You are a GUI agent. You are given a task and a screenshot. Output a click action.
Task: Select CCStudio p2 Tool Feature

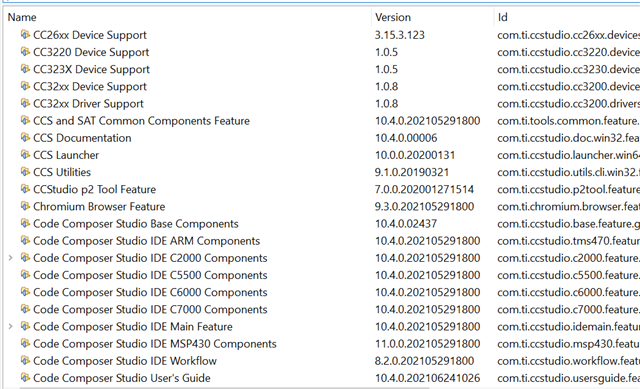coord(94,189)
